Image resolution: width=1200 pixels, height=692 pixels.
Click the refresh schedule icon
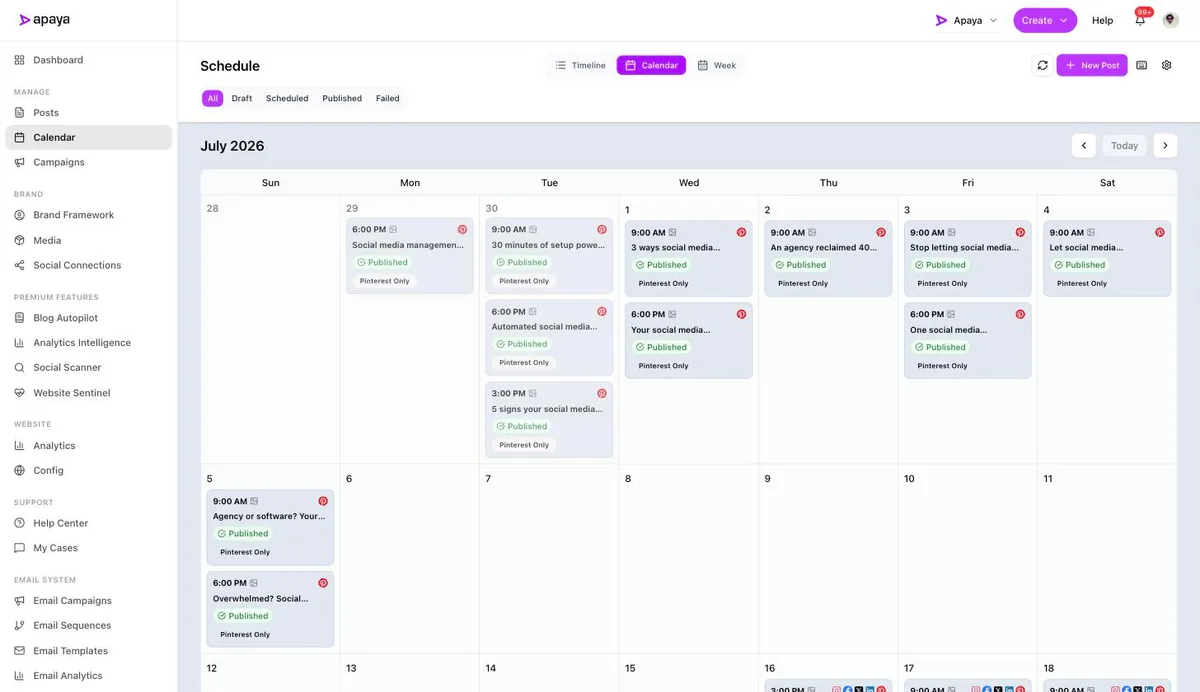pos(1042,65)
